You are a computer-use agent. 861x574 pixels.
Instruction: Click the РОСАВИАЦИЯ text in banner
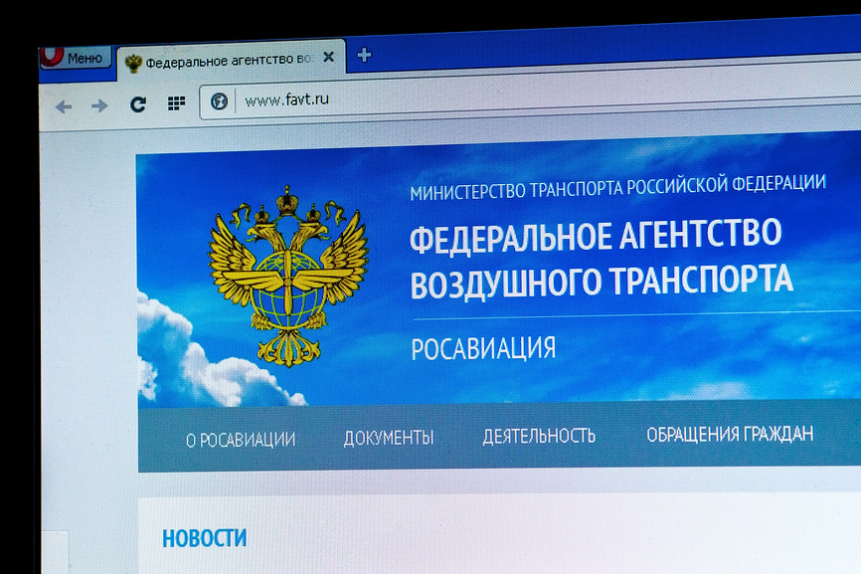click(x=483, y=348)
